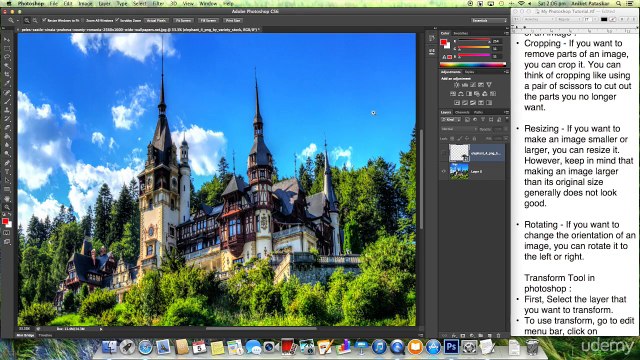Toggle Zoom All Windows checkbox
The width and height of the screenshot is (640, 360).
point(83,20)
